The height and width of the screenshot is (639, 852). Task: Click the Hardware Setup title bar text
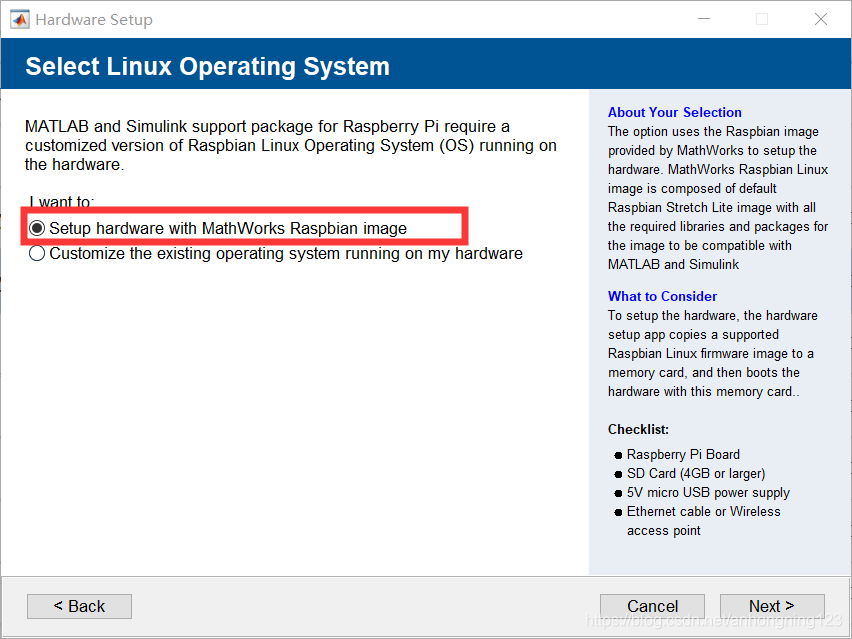click(94, 19)
